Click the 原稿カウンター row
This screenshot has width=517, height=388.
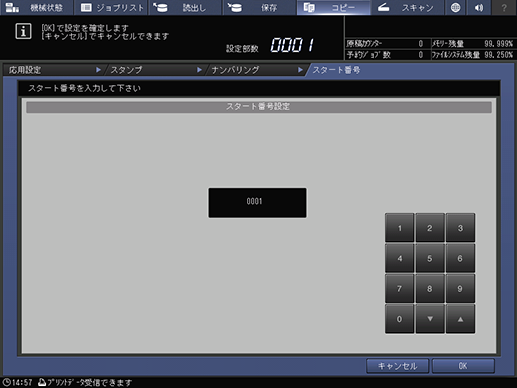pos(387,44)
